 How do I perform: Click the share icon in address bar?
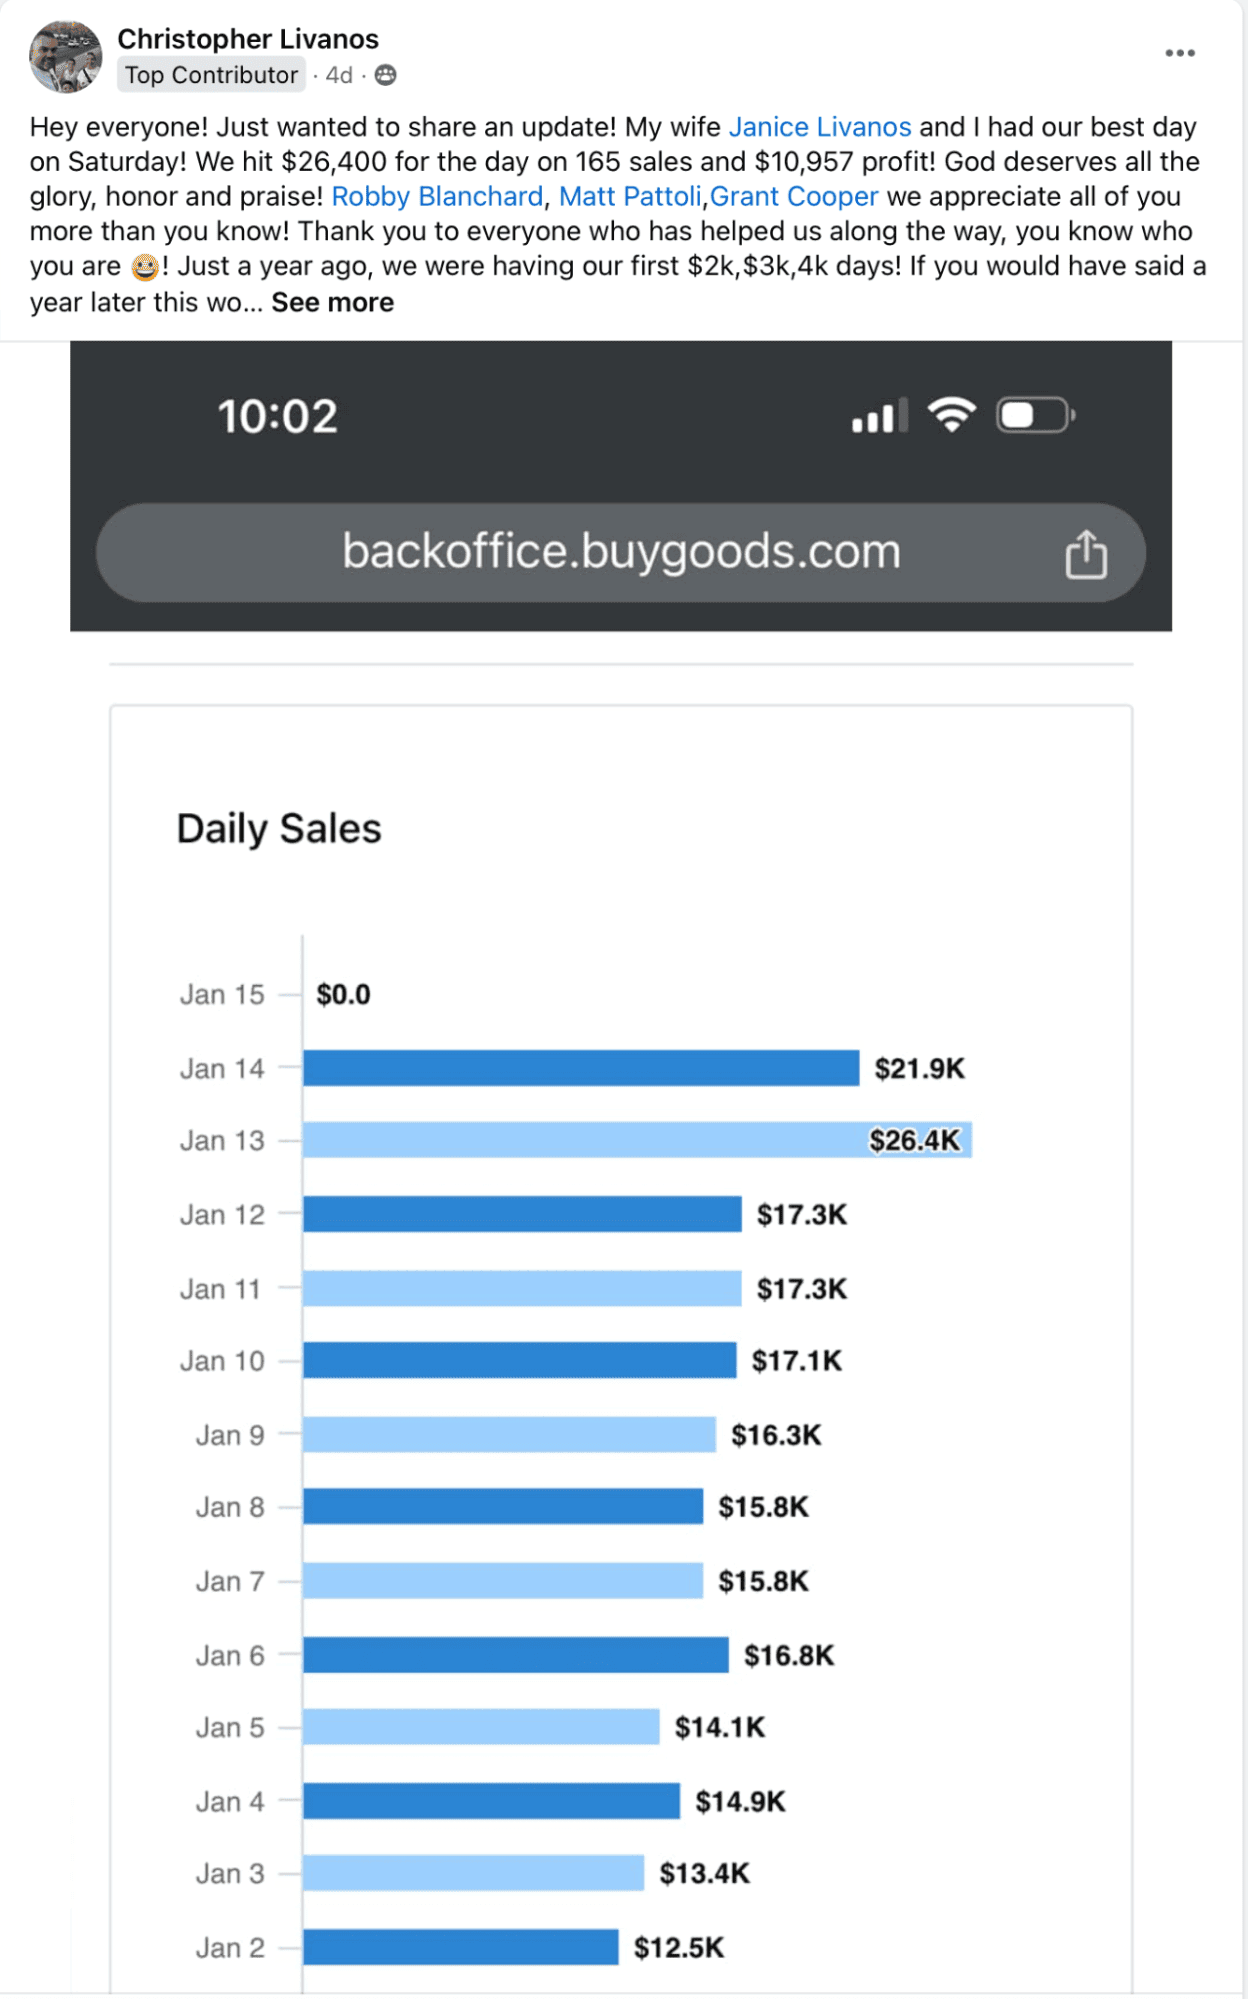(x=1085, y=555)
